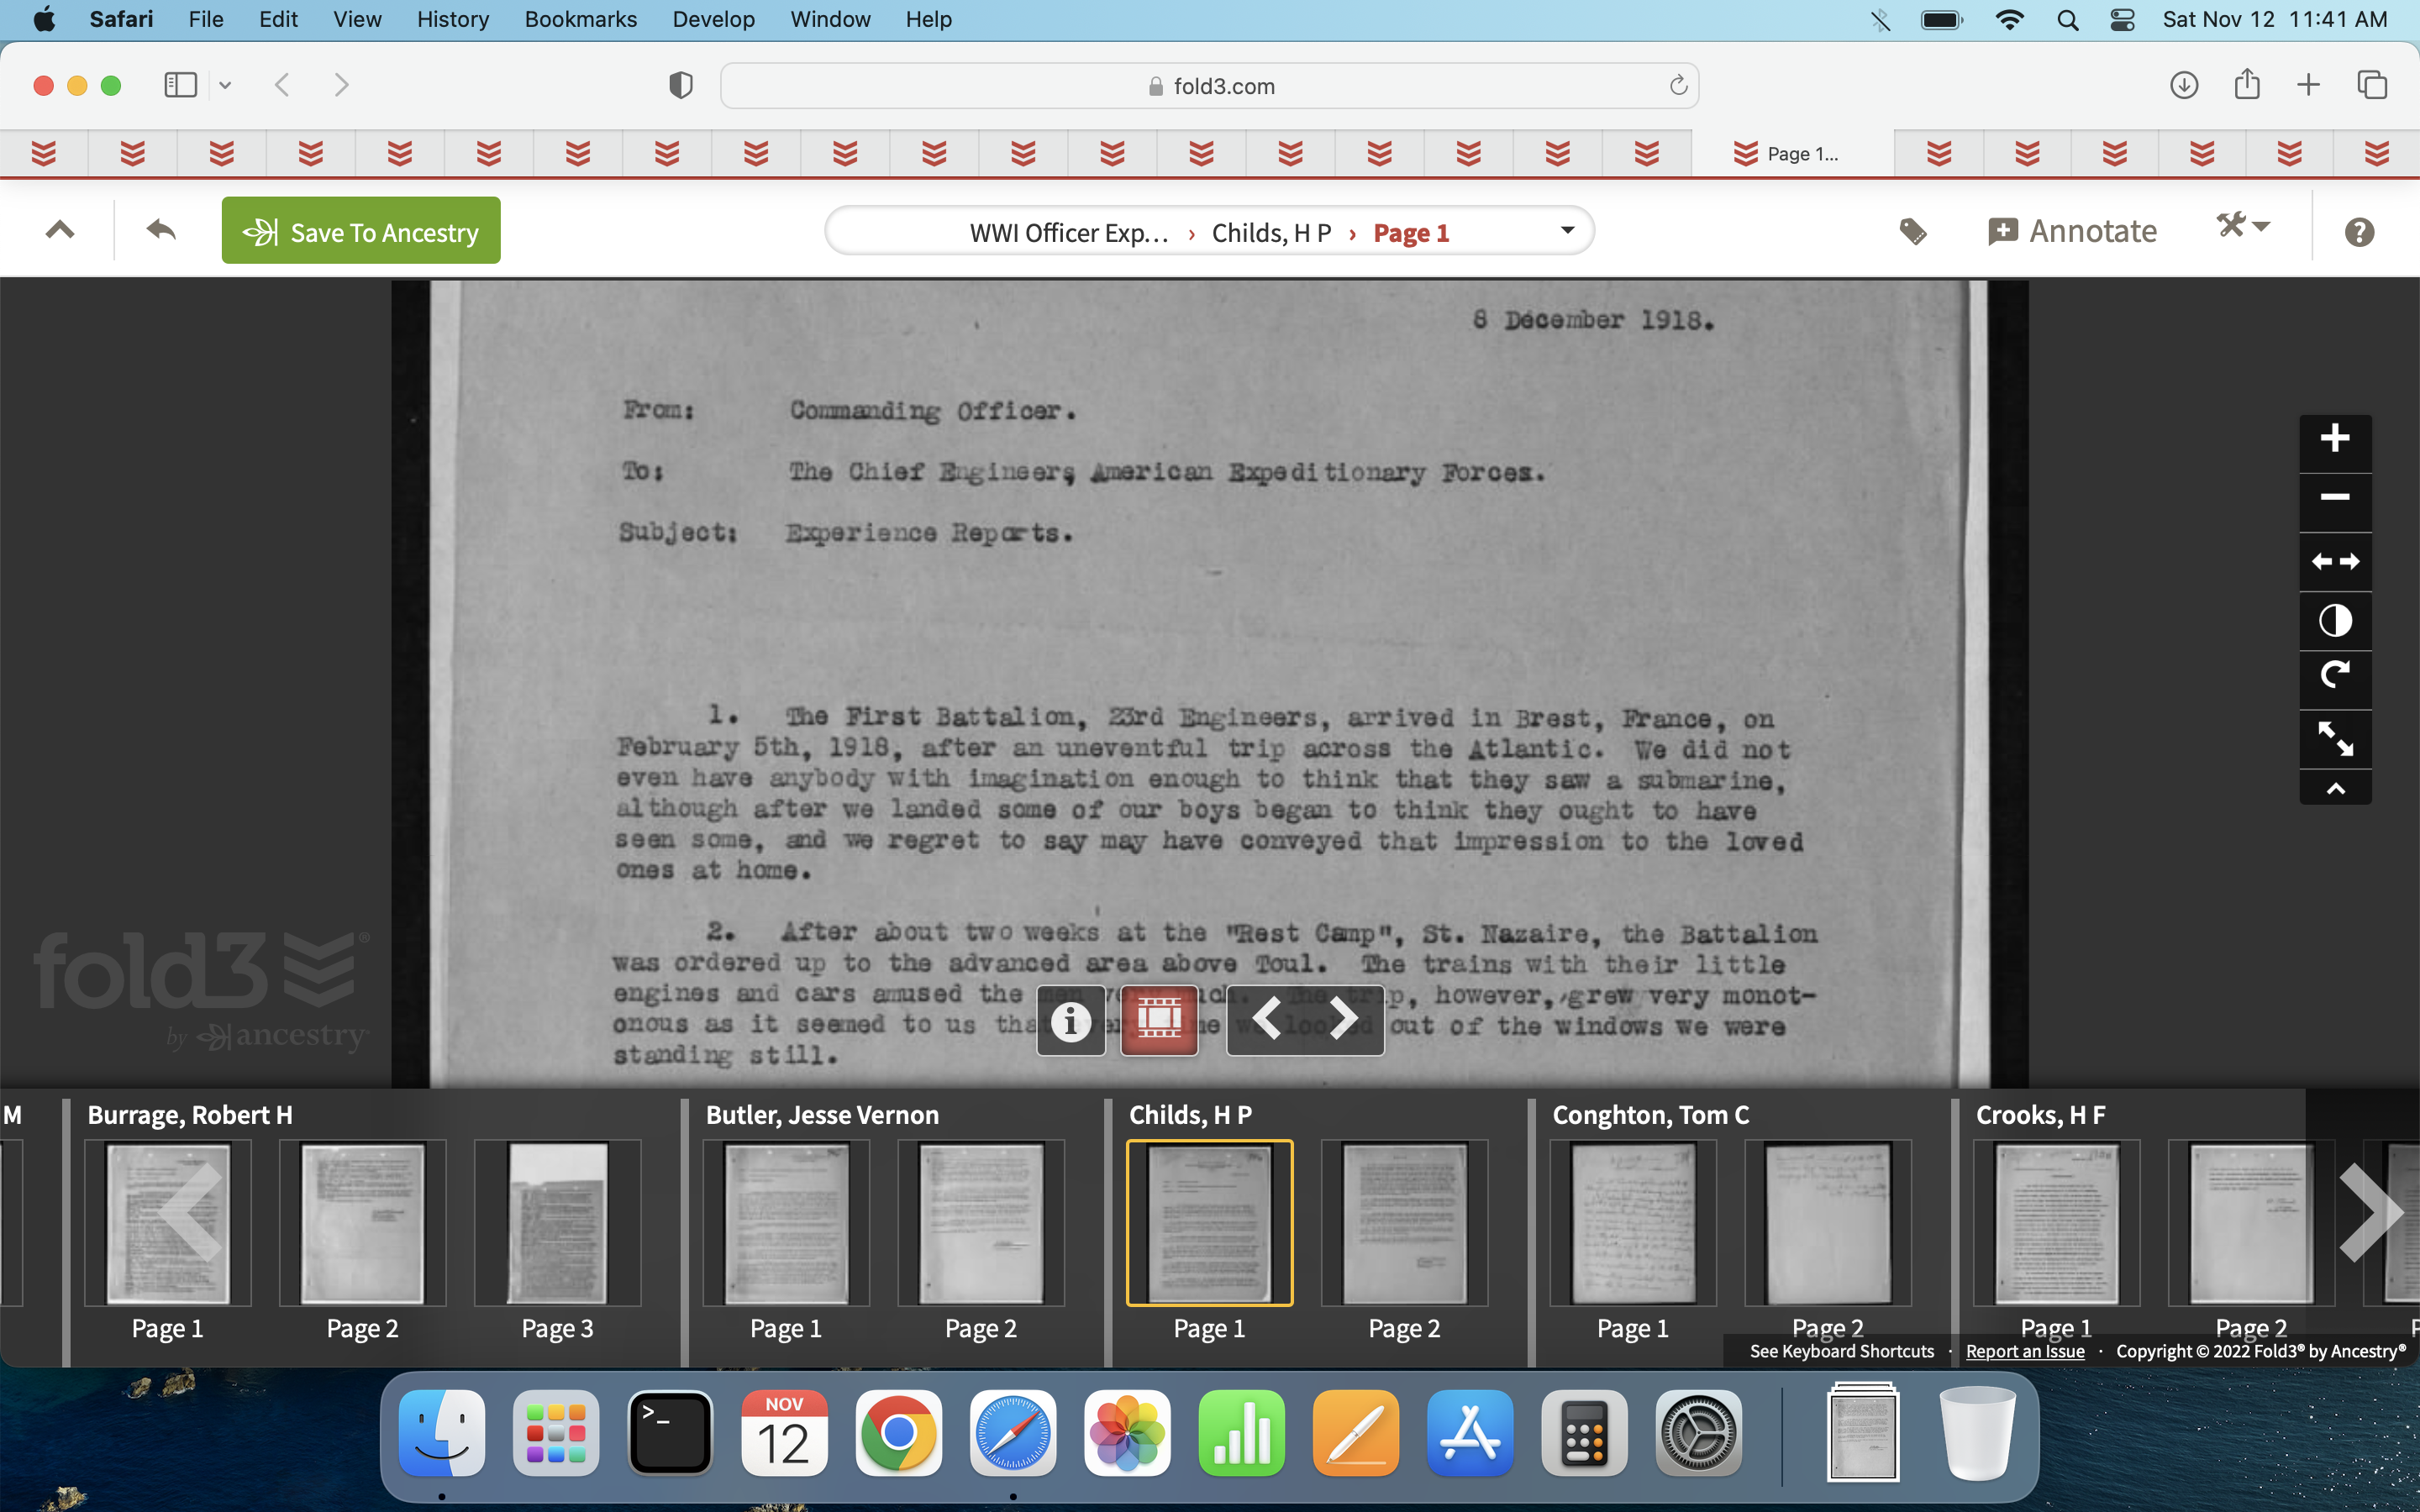Switch to the Page 1... browser tab

(x=1791, y=154)
